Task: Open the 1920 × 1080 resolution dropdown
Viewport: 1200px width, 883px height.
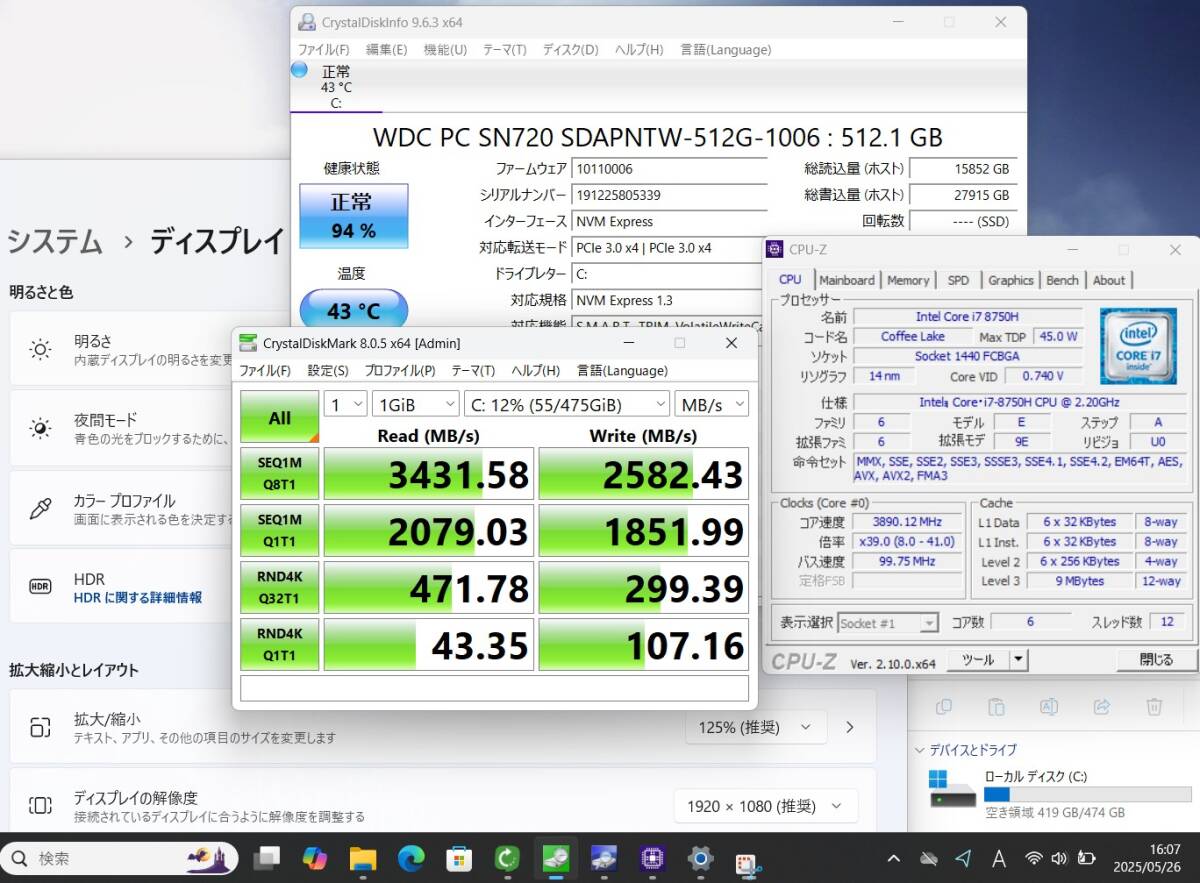Action: tap(766, 805)
